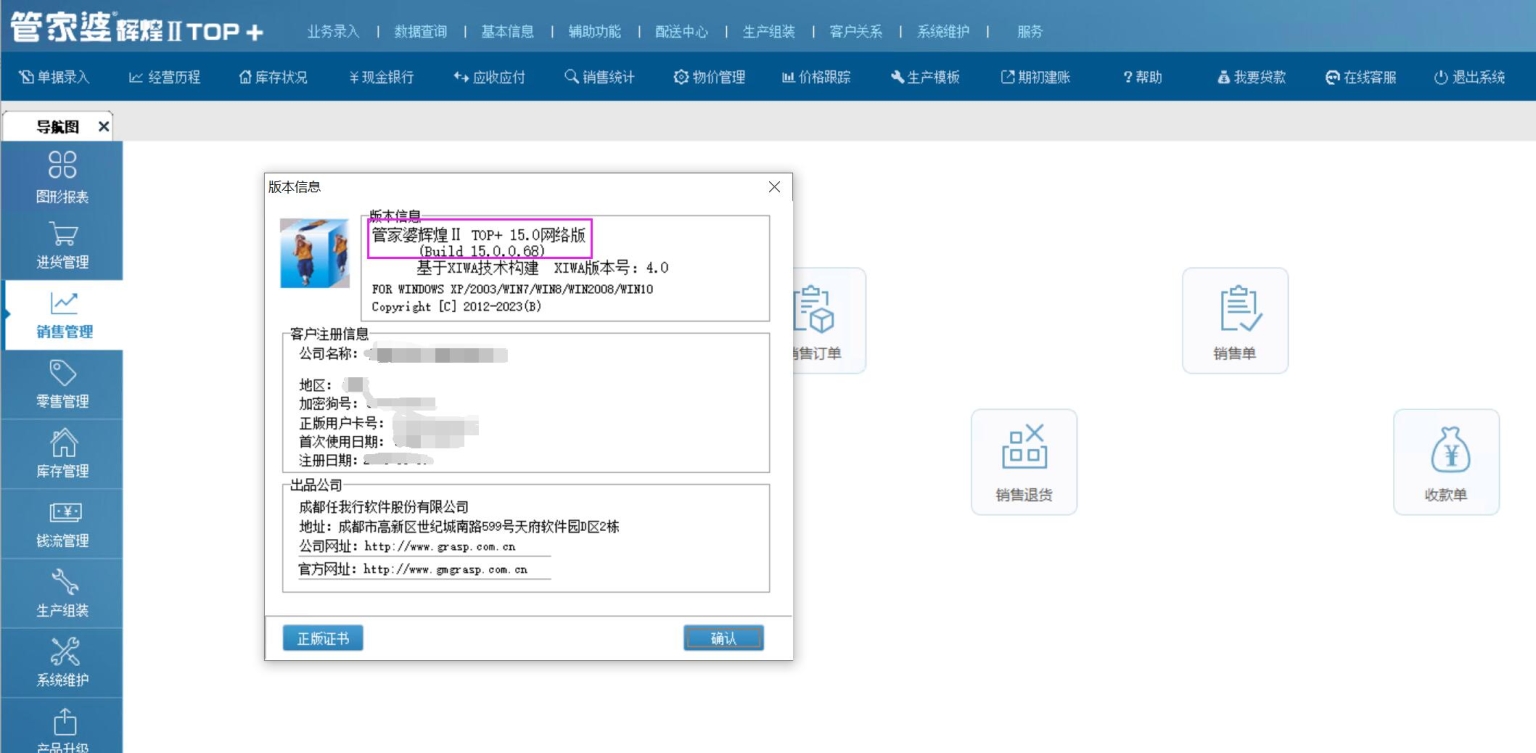Close the 导航图 navigation panel

(103, 126)
